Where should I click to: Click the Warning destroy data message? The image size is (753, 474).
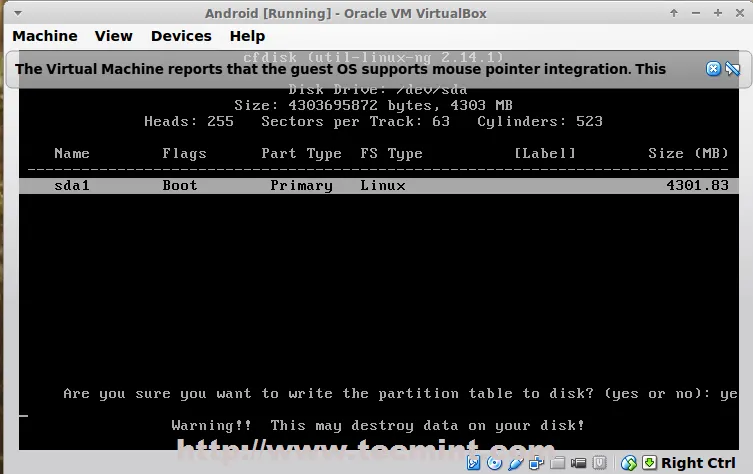(x=378, y=426)
